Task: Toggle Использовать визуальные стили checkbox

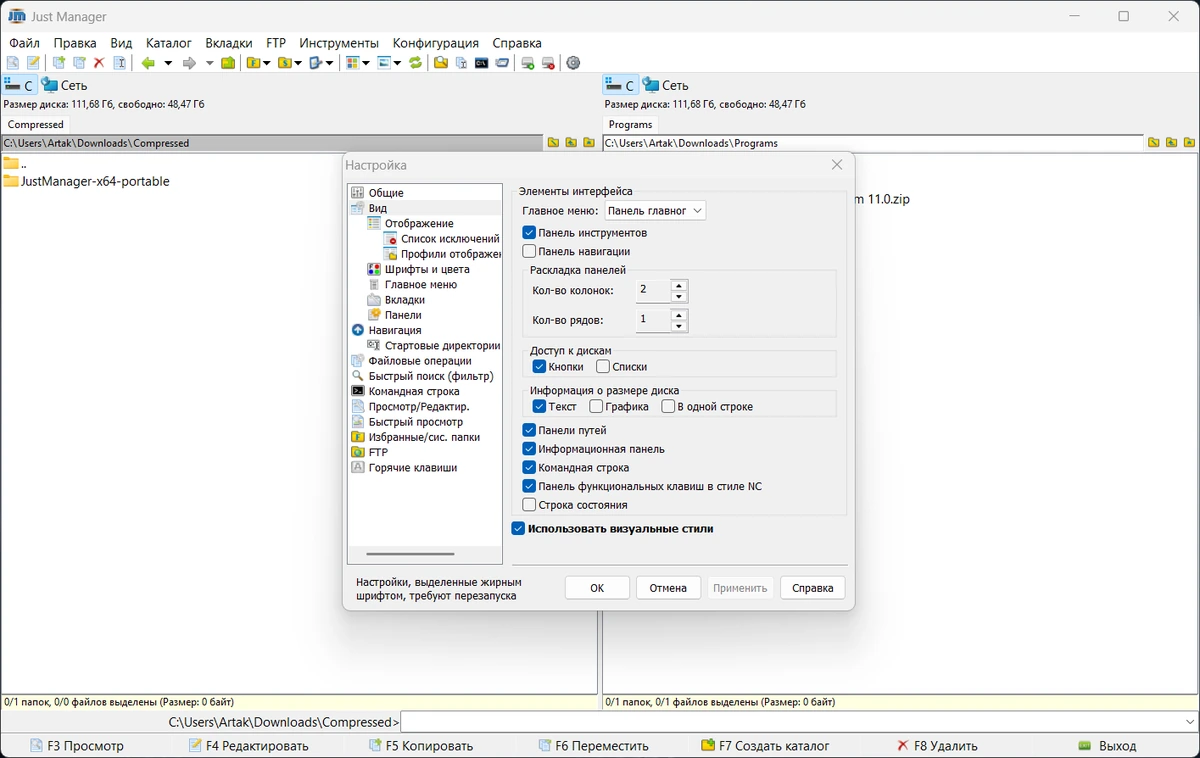Action: [518, 528]
